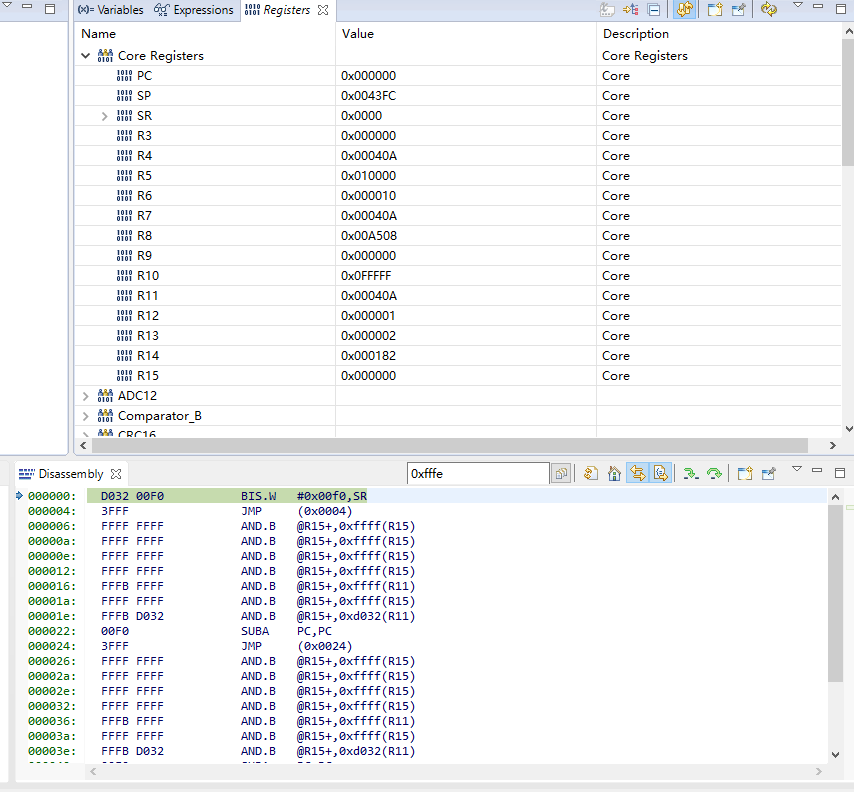Click Collapse All icon in Registers toolbar
This screenshot has height=792, width=854.
654,10
